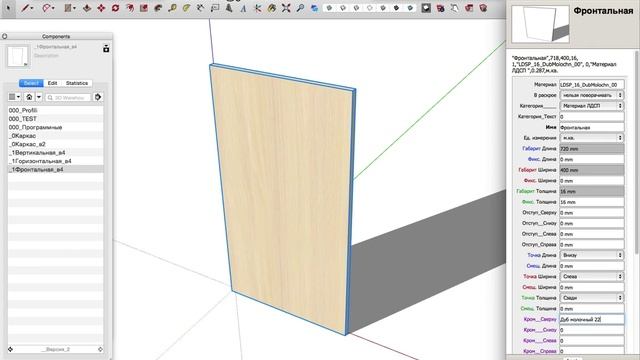The width and height of the screenshot is (640, 360).
Task: Open the 'В раскрое' dropdown
Action: click(x=591, y=95)
